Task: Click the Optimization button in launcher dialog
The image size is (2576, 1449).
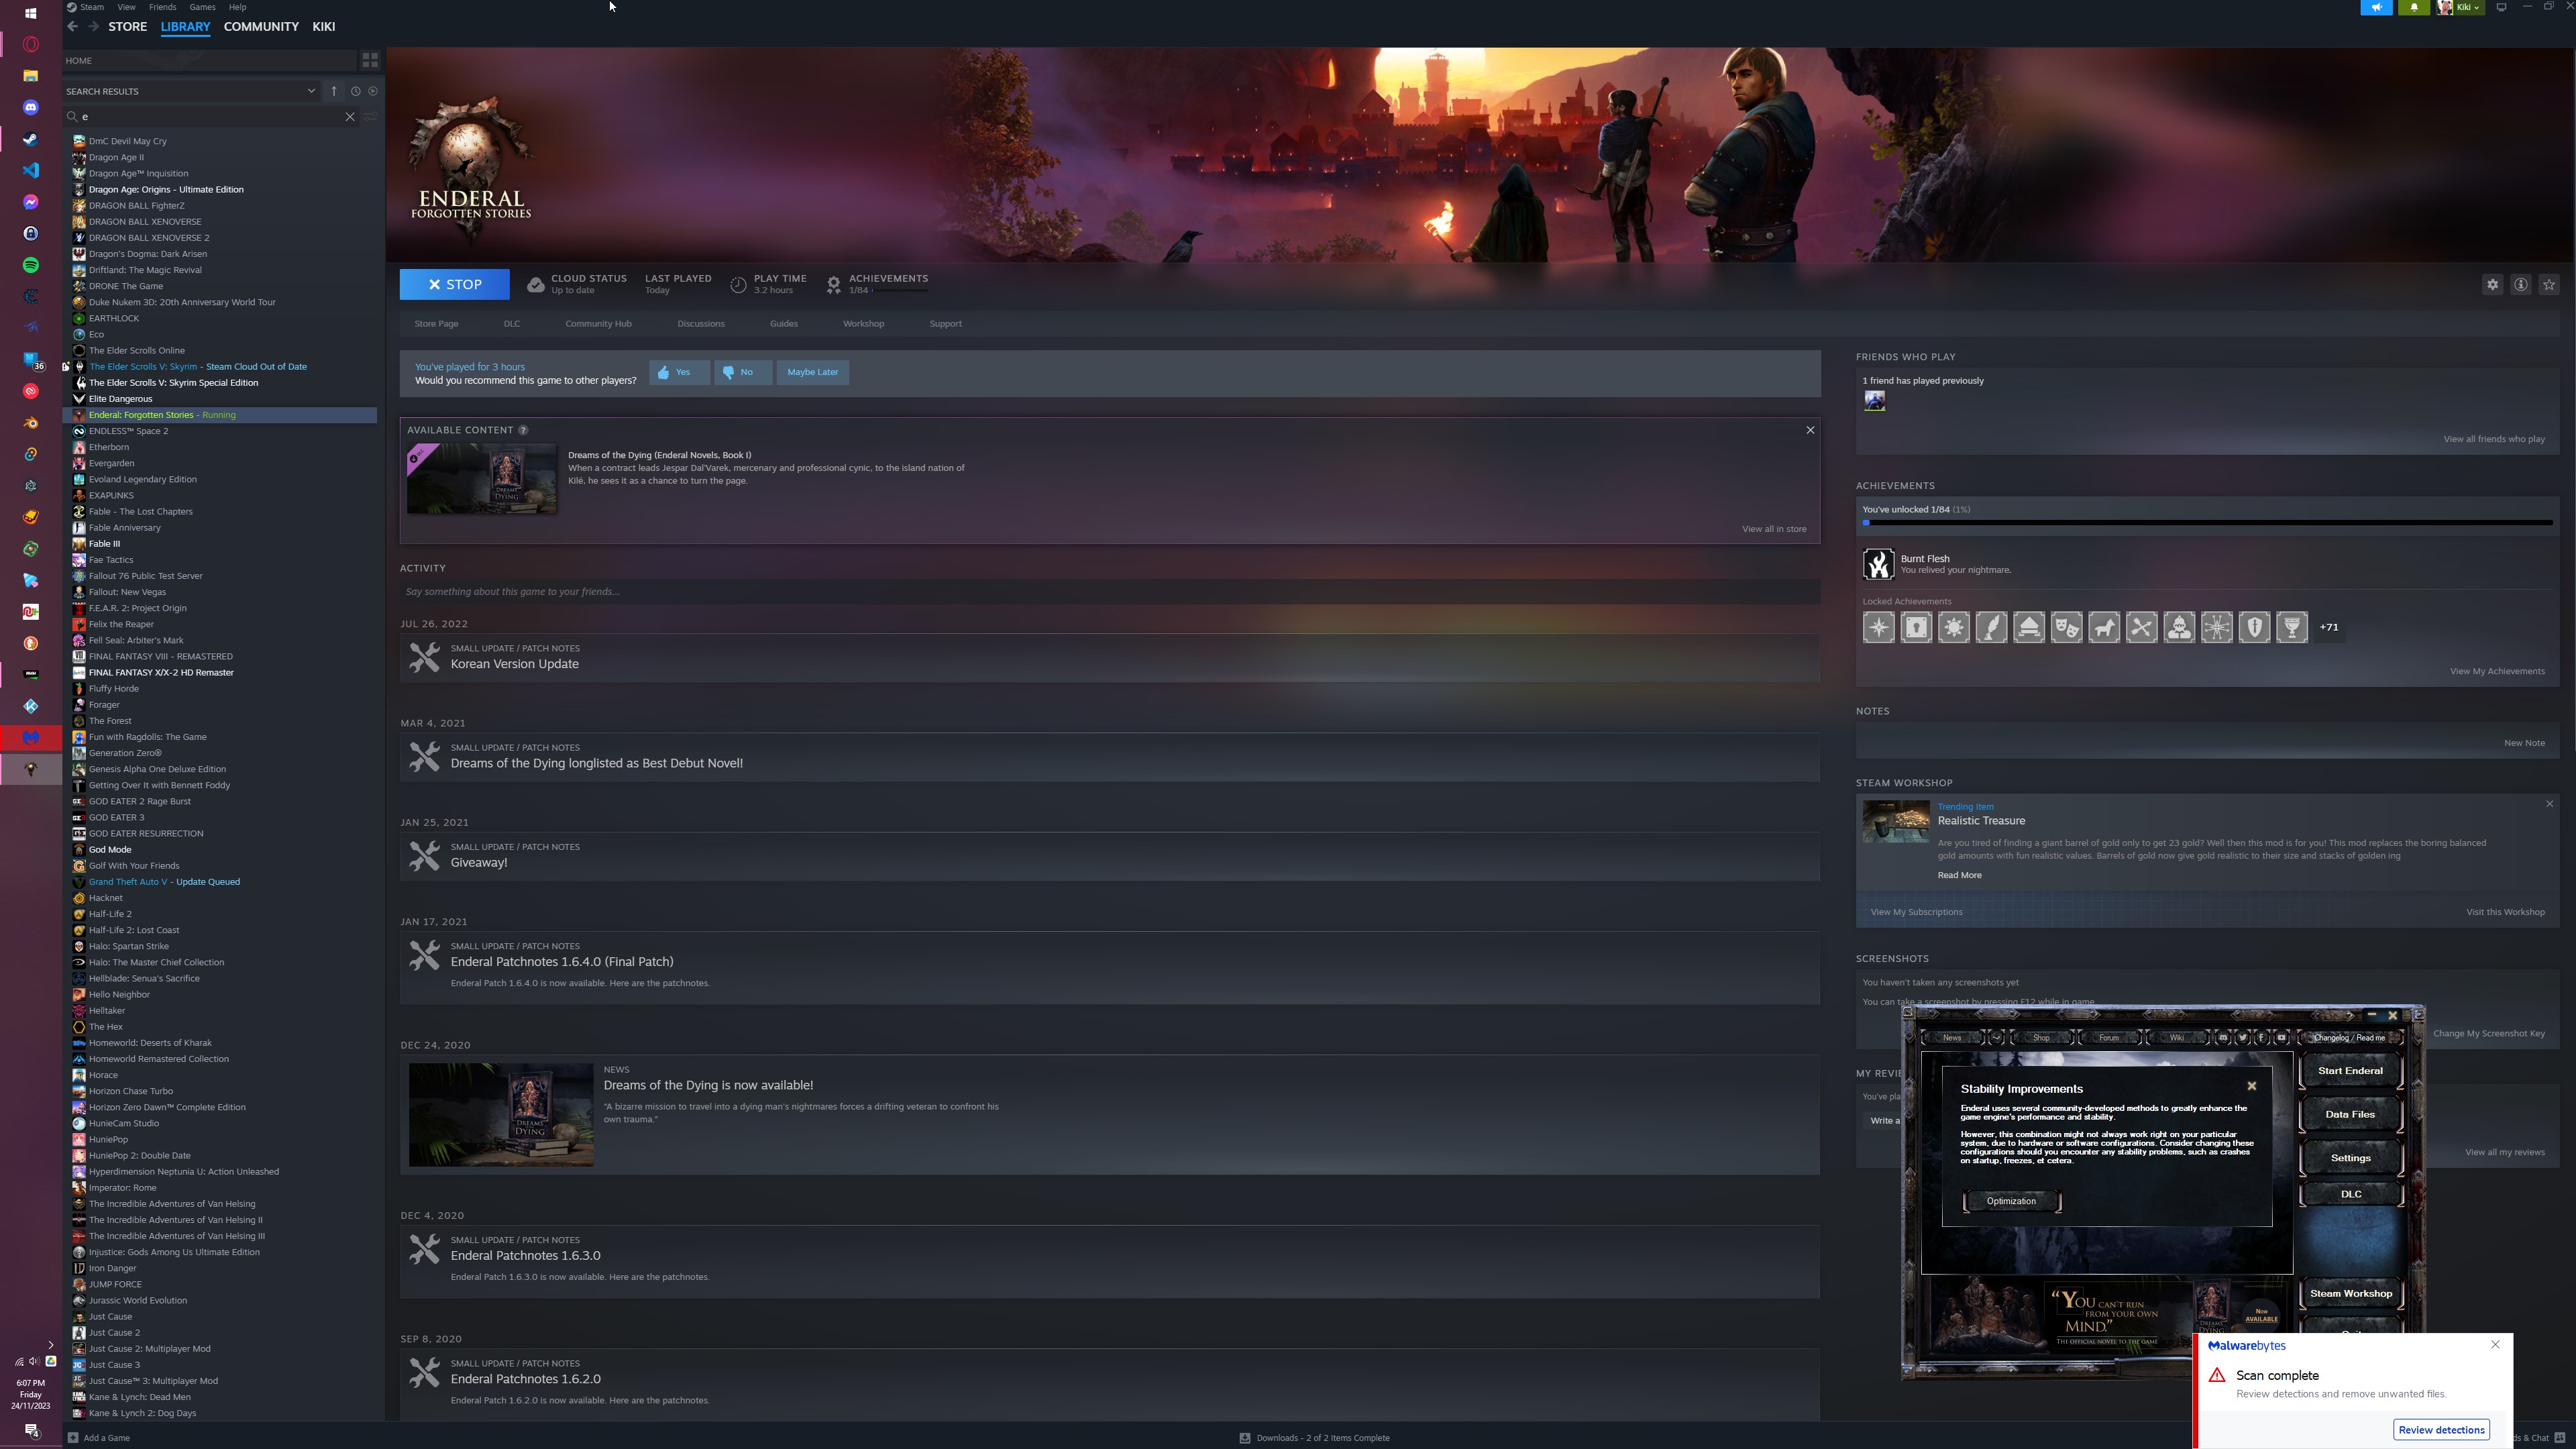Action: [x=2011, y=1201]
